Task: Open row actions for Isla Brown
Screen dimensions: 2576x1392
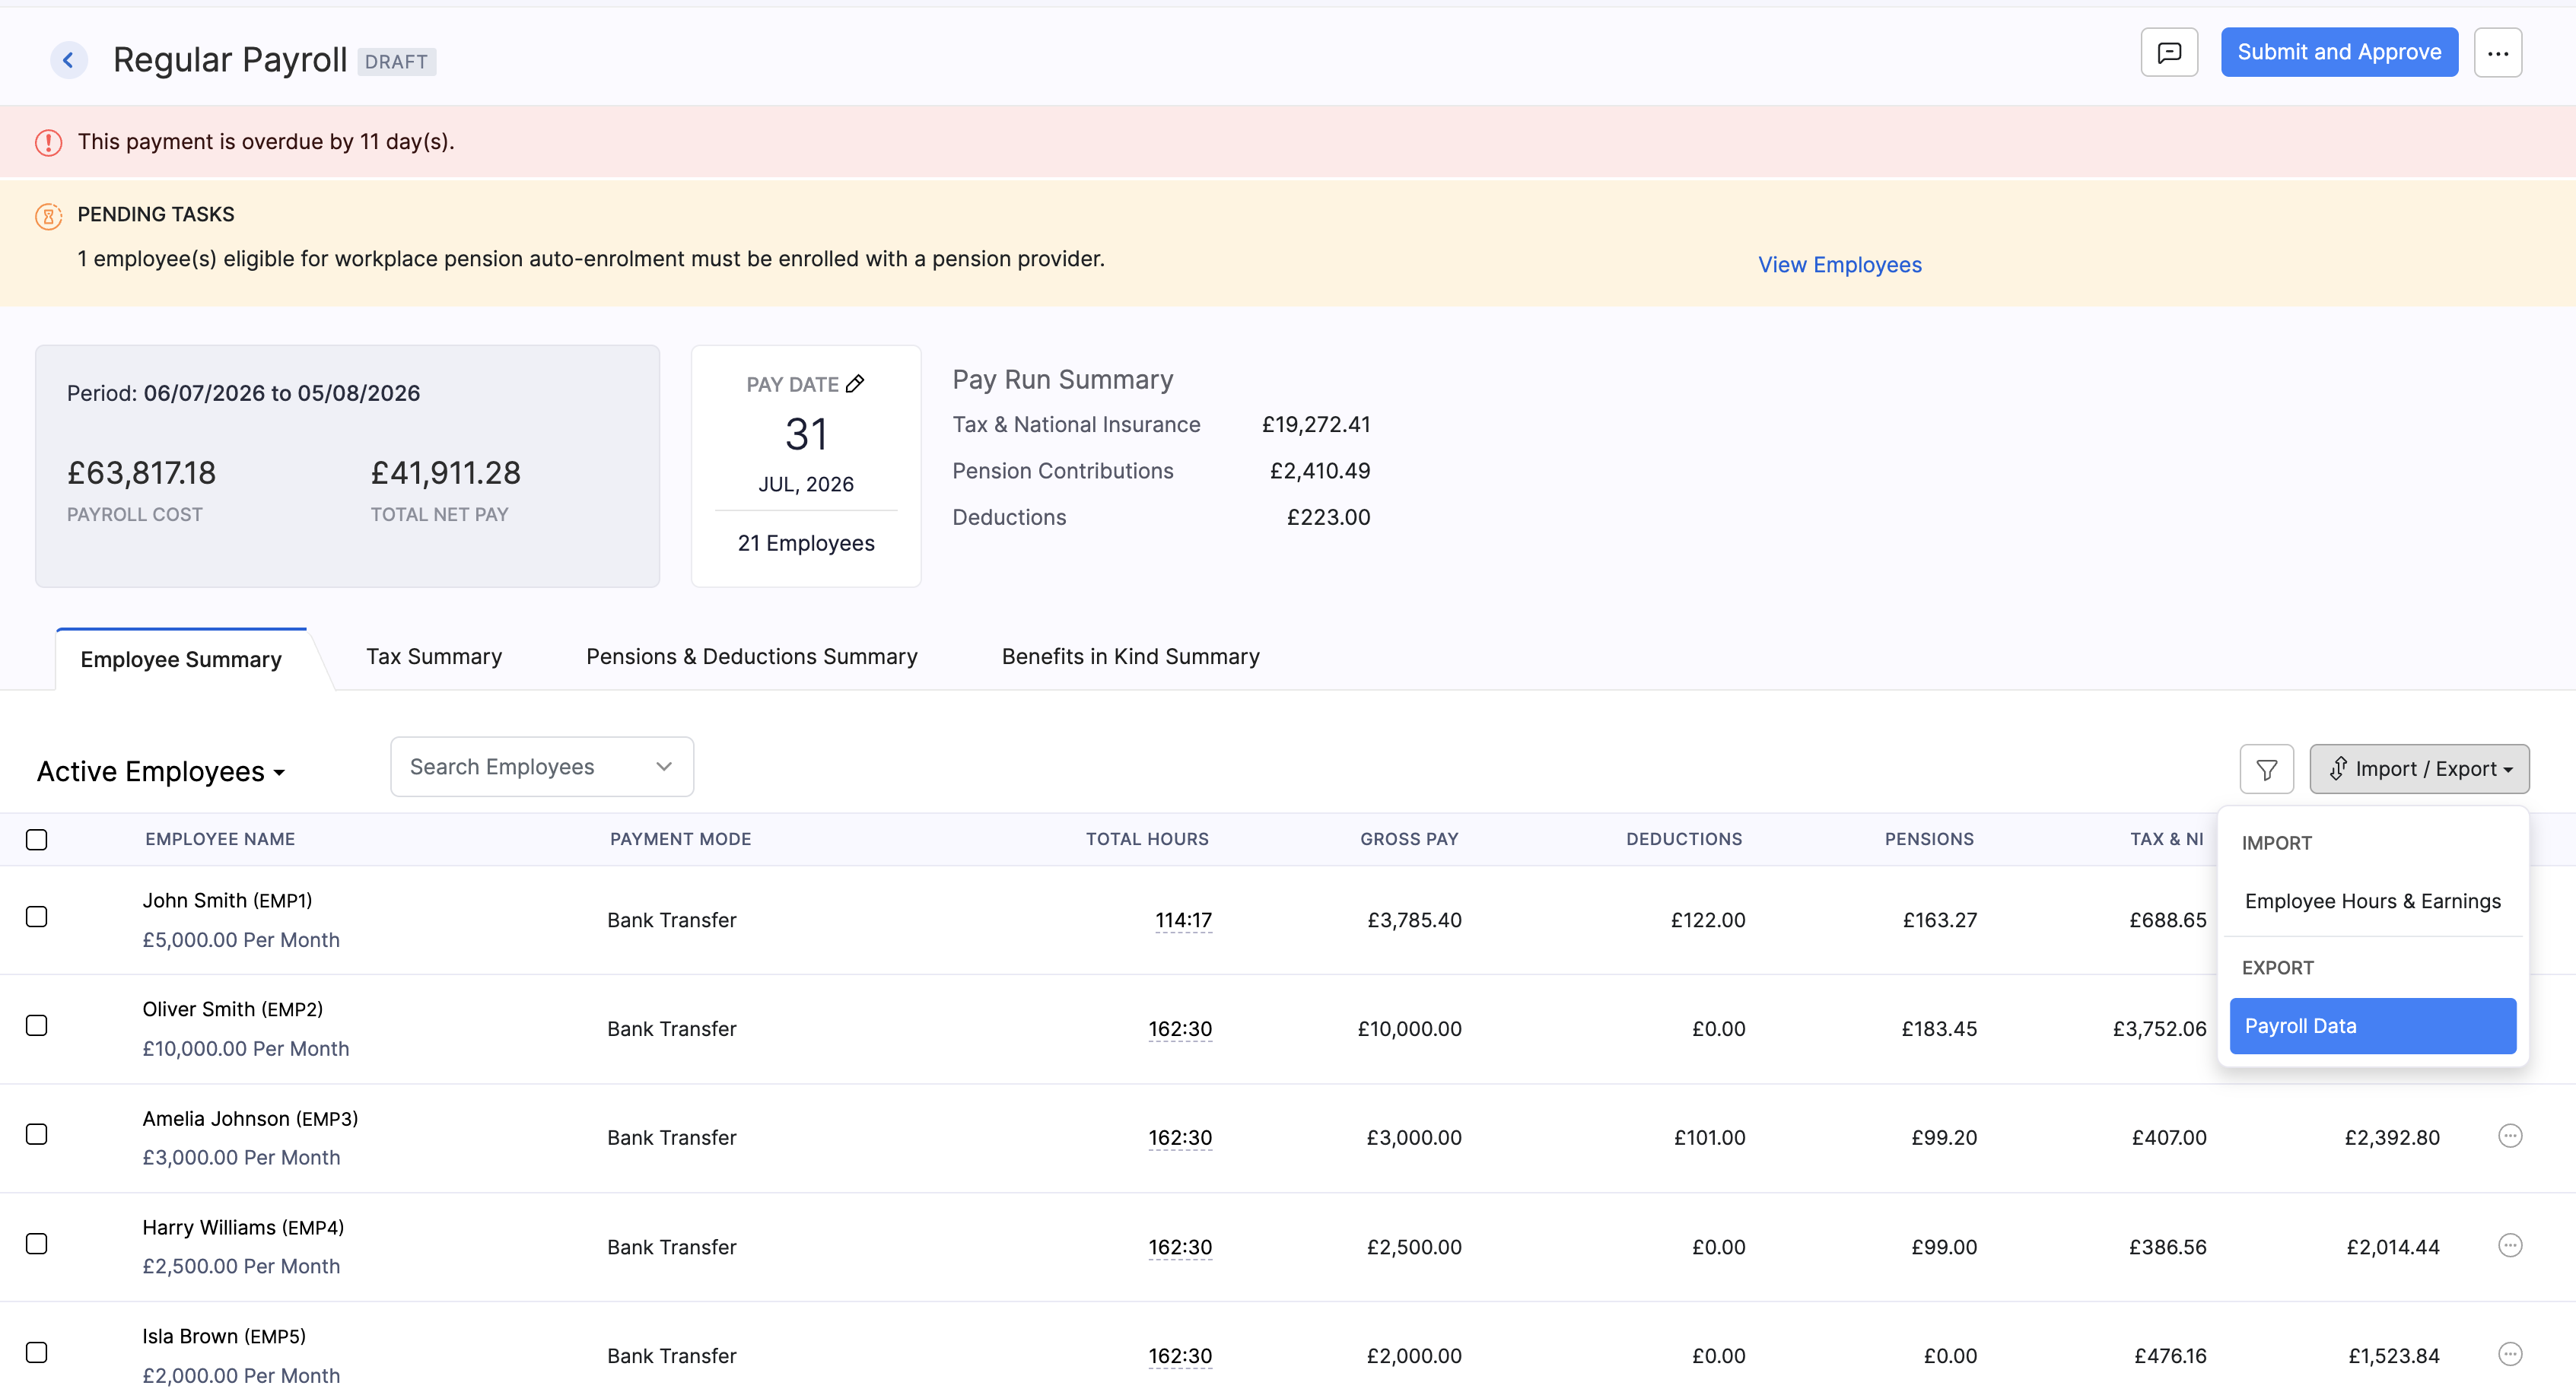Action: click(x=2510, y=1354)
